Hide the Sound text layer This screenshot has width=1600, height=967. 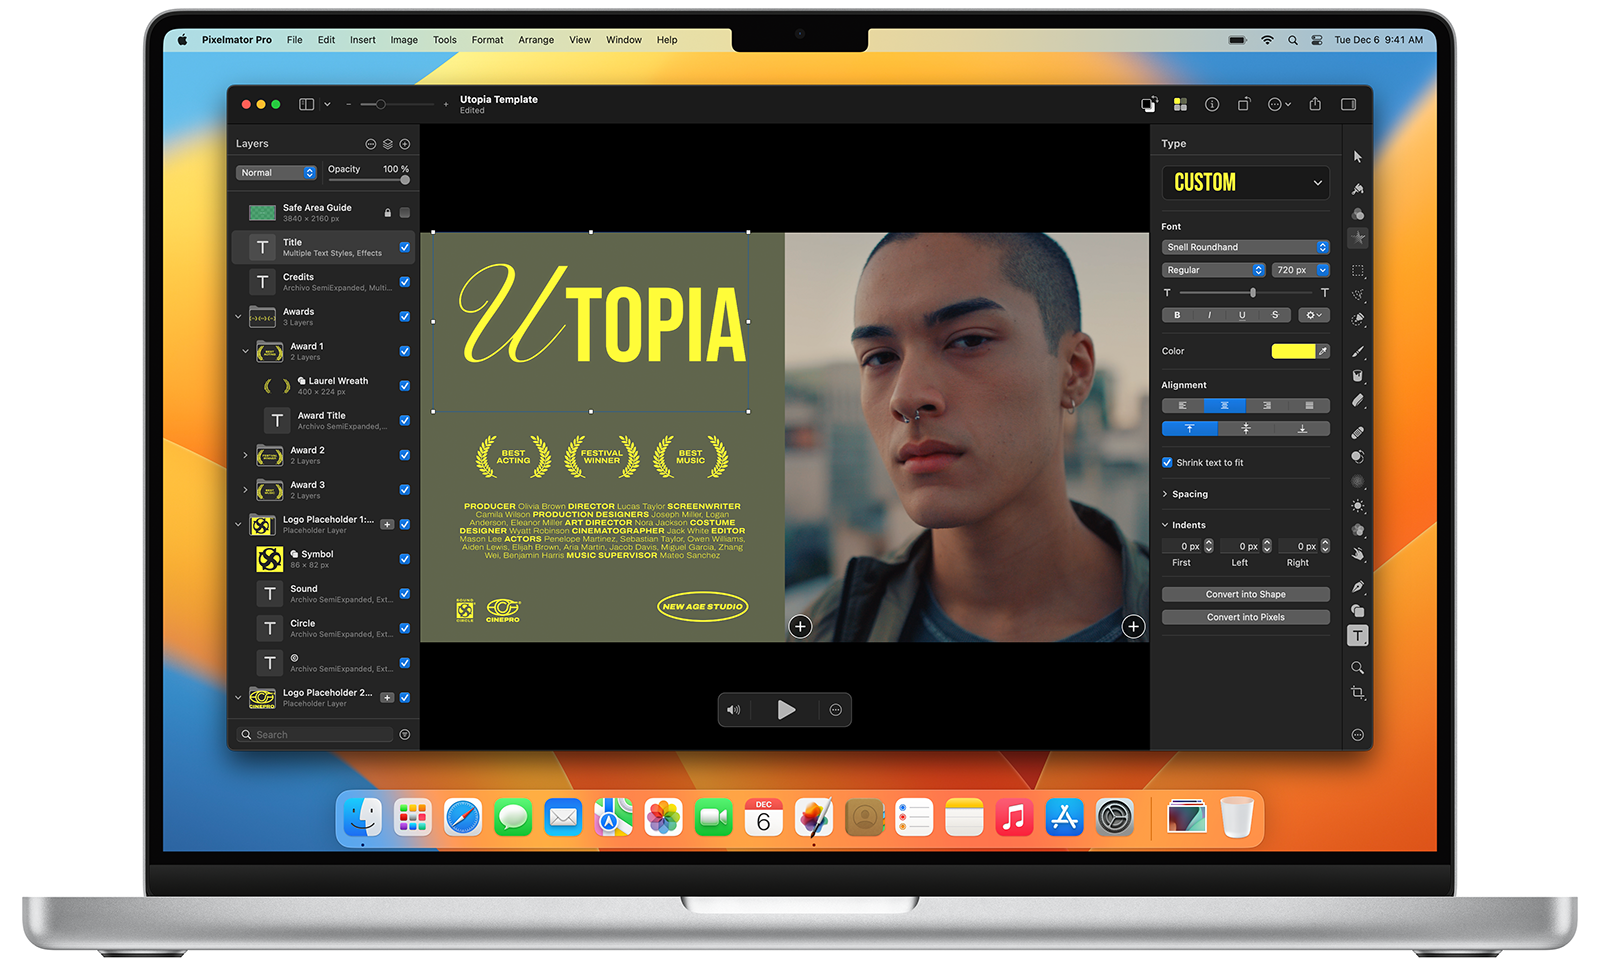405,594
